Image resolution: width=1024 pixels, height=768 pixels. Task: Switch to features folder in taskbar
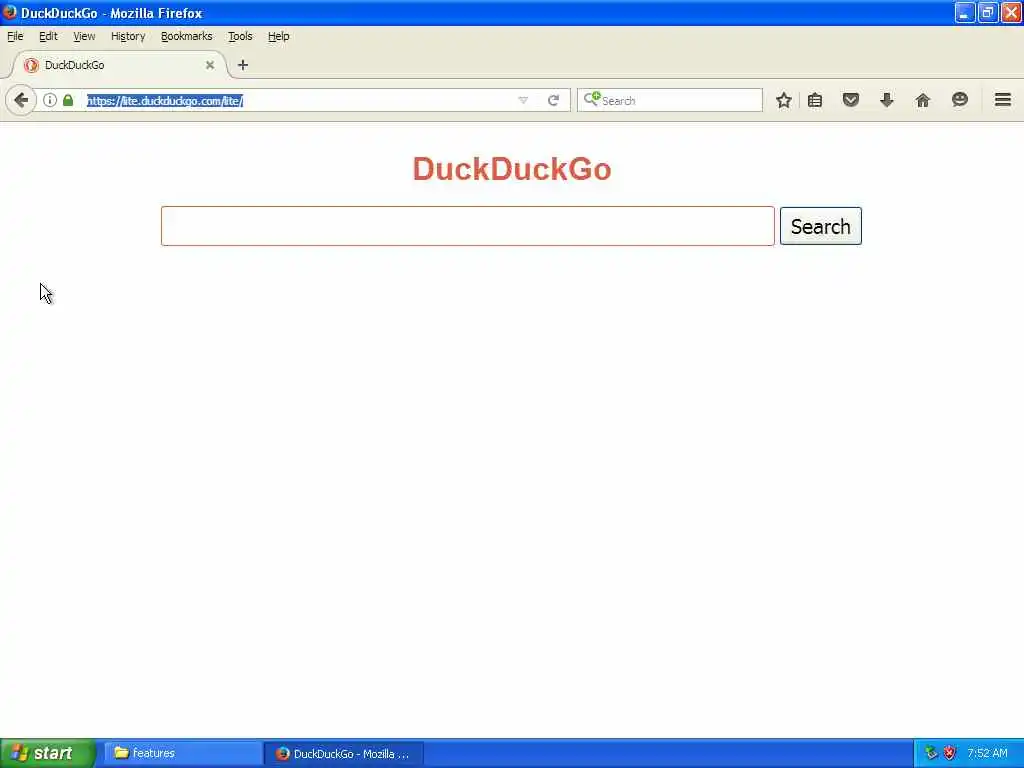(x=183, y=753)
